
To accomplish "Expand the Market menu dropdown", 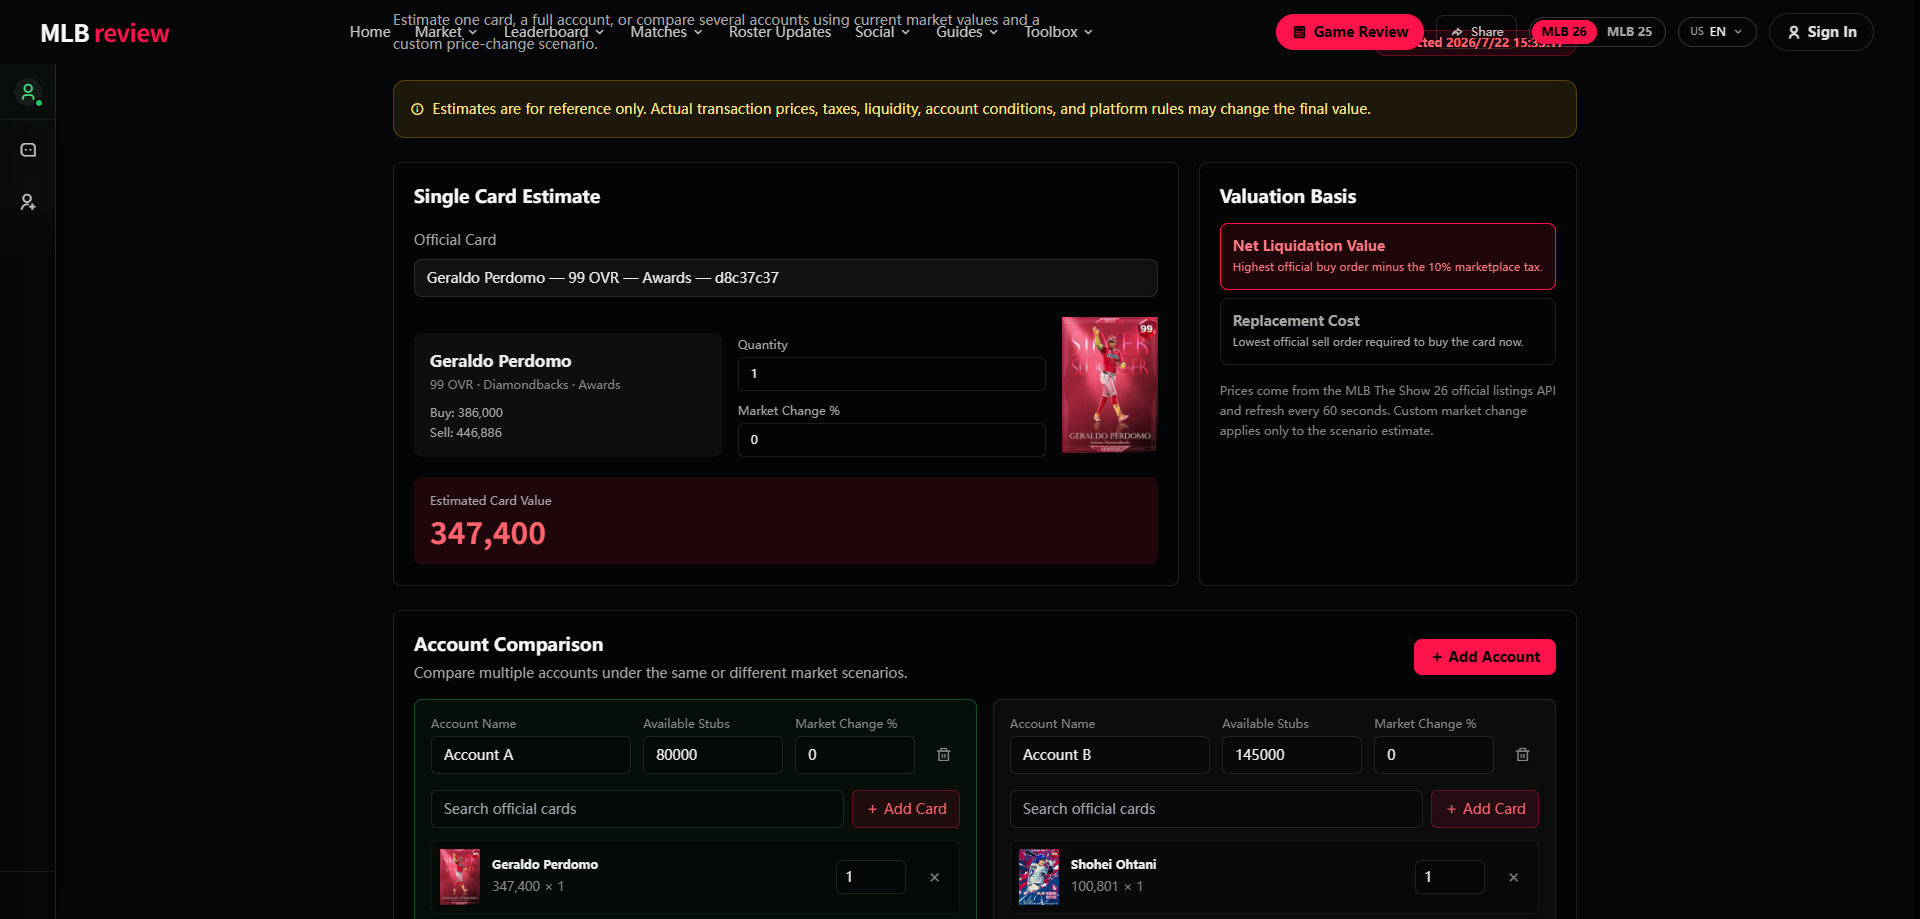I will tap(446, 32).
